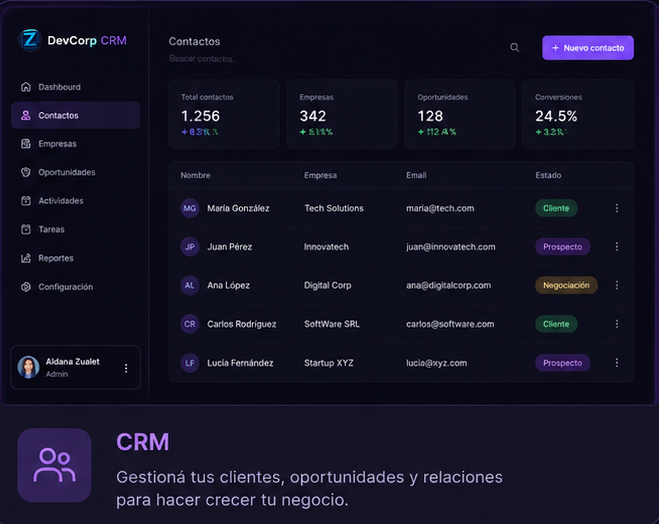Open the Dashboard home icon in sidebar
This screenshot has width=659, height=524.
[26, 87]
